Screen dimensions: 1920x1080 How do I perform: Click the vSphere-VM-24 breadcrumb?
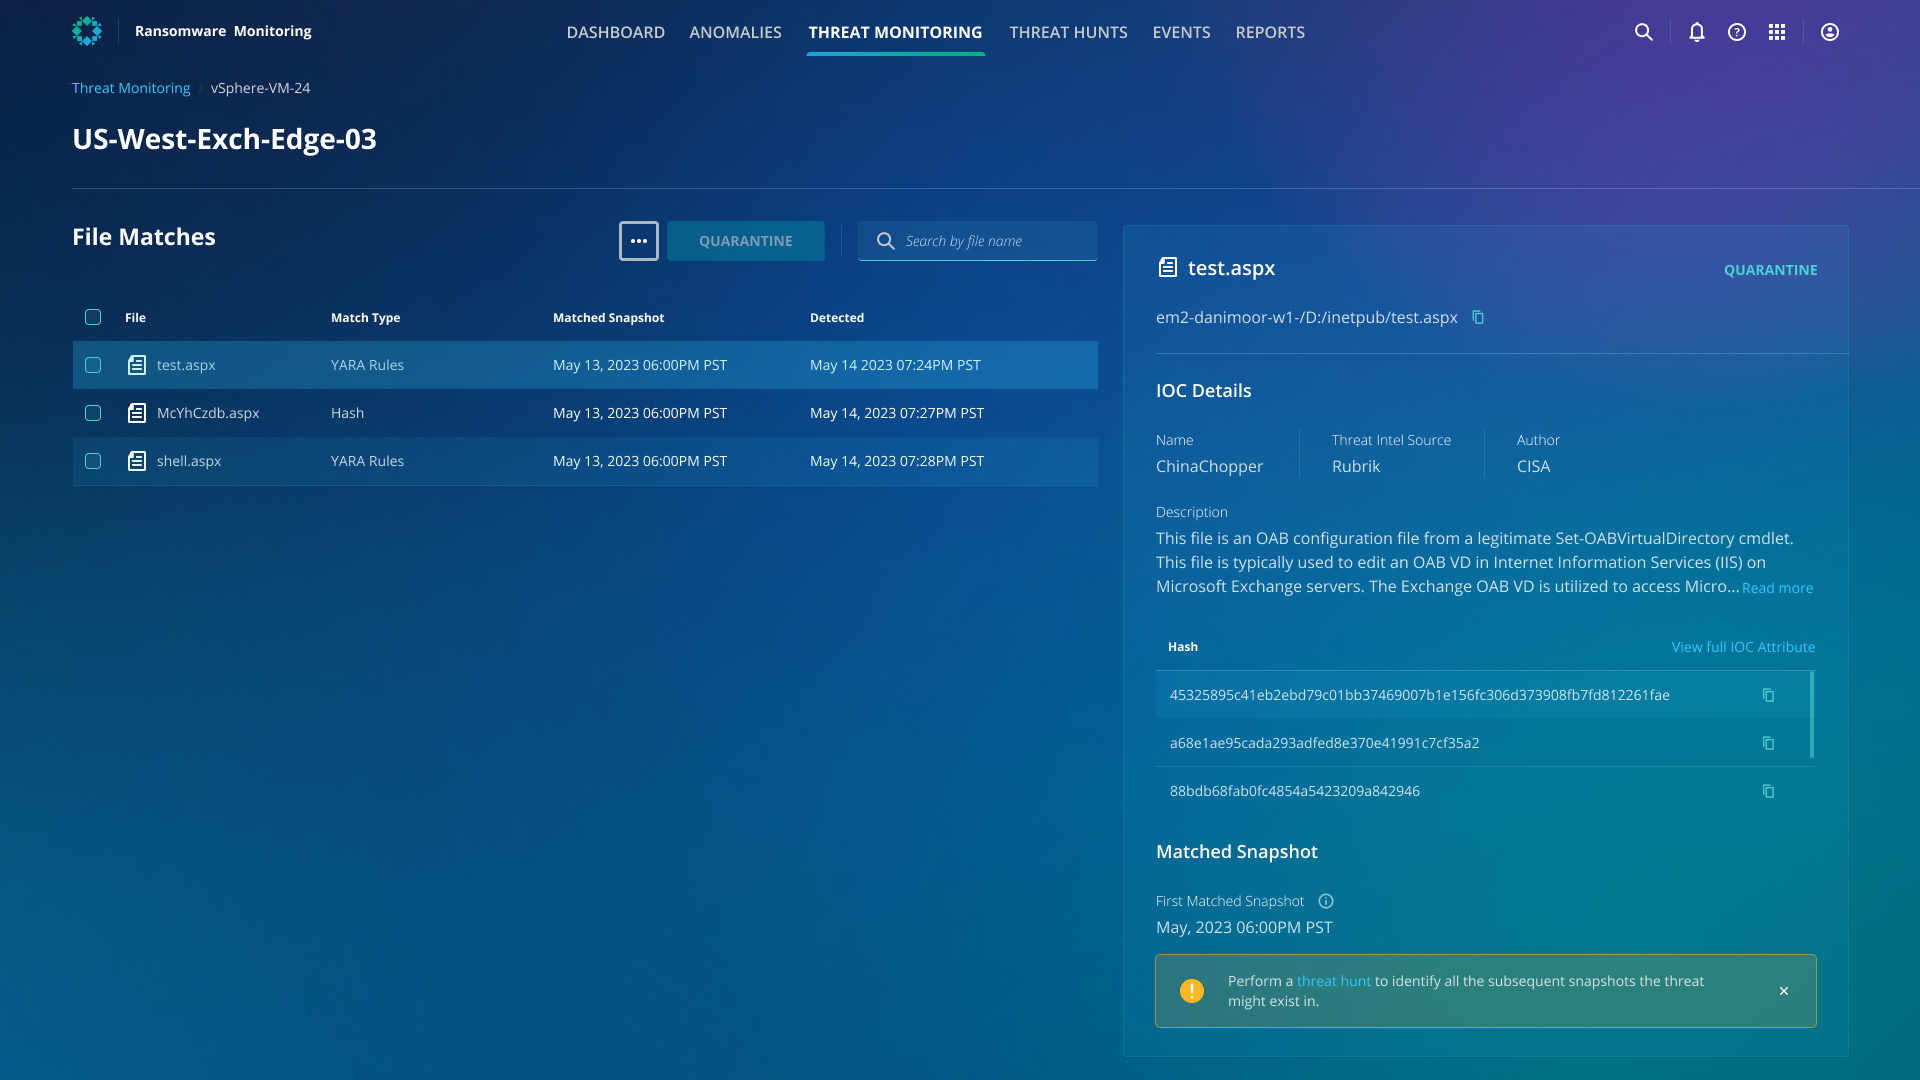pyautogui.click(x=260, y=88)
